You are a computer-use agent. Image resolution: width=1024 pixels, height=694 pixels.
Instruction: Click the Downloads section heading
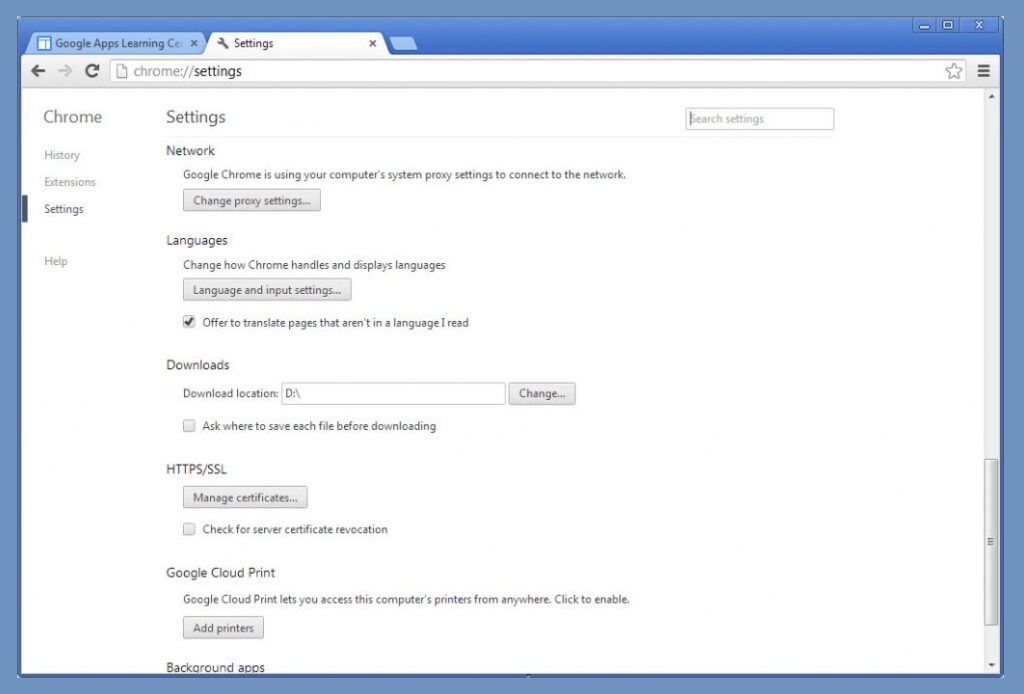coord(198,365)
